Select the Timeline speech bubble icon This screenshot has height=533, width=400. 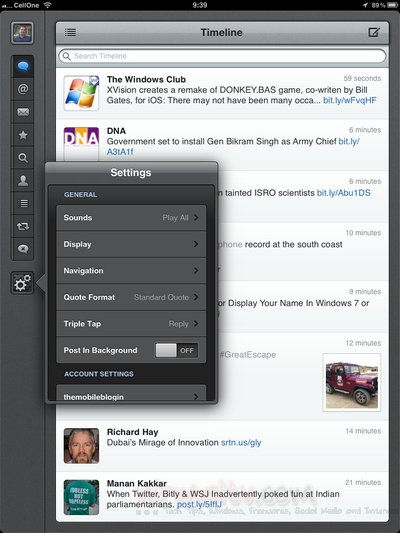point(23,66)
